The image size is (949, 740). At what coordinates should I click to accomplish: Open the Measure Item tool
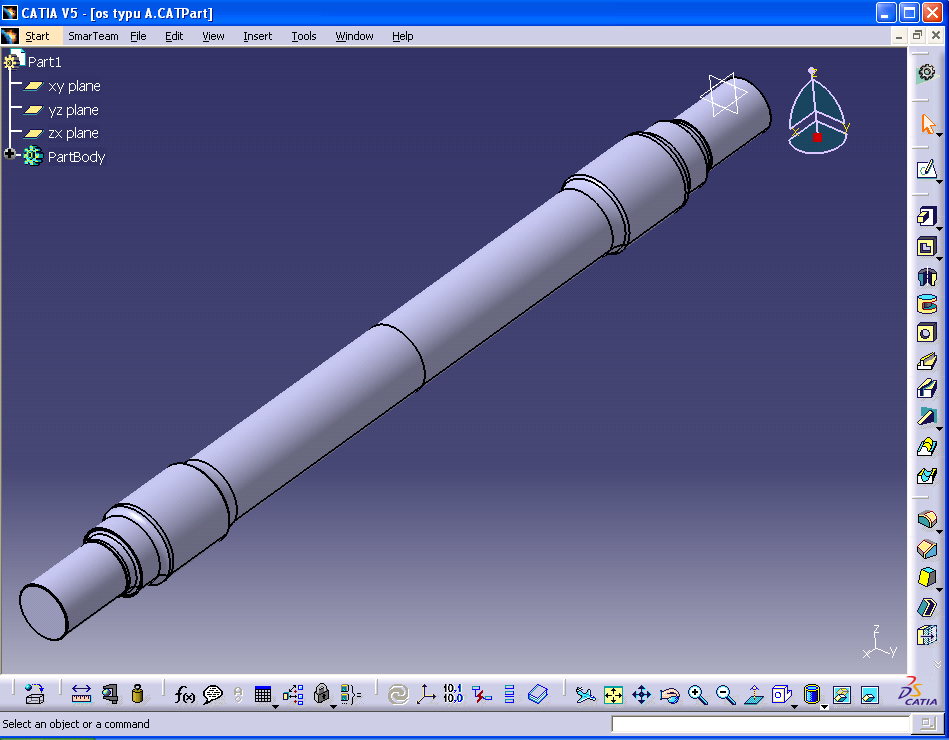coord(110,694)
